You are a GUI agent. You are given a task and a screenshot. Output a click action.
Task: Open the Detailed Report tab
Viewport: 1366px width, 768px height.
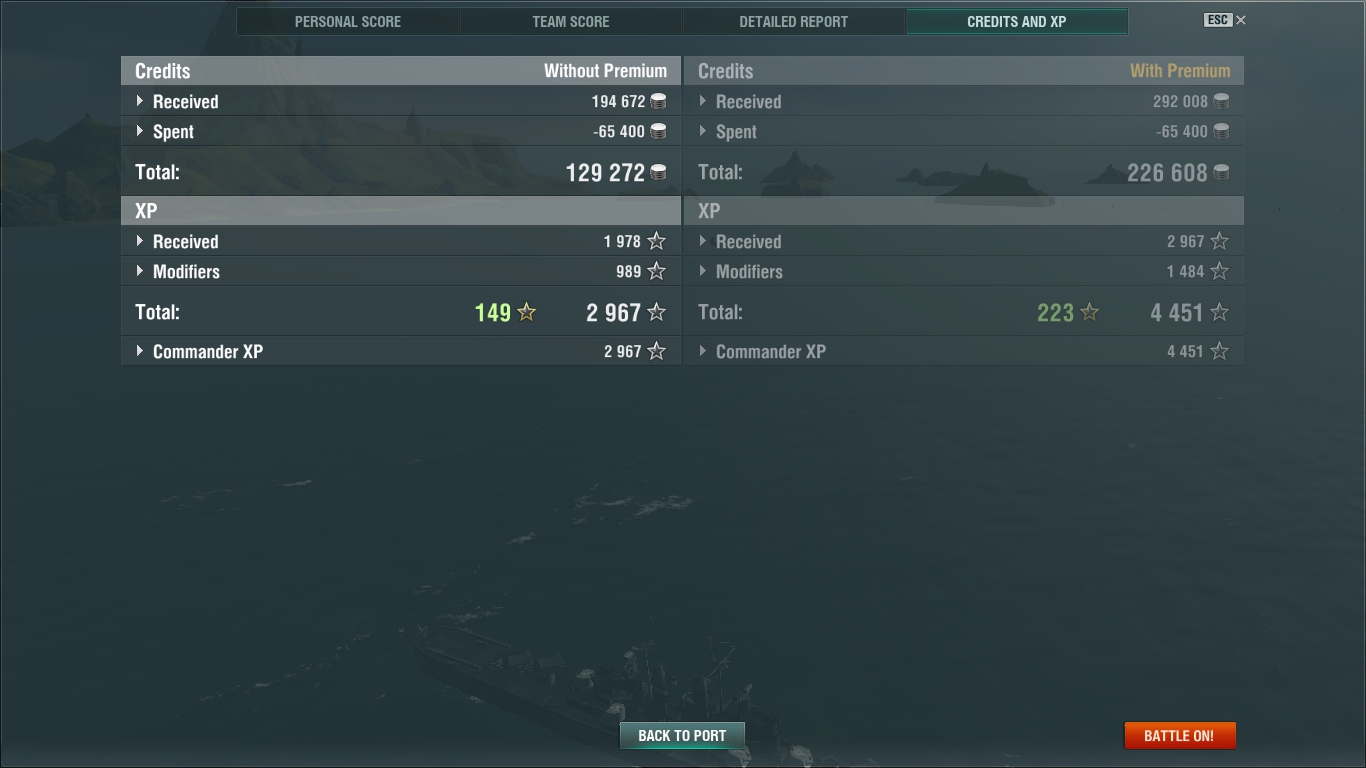pos(794,21)
